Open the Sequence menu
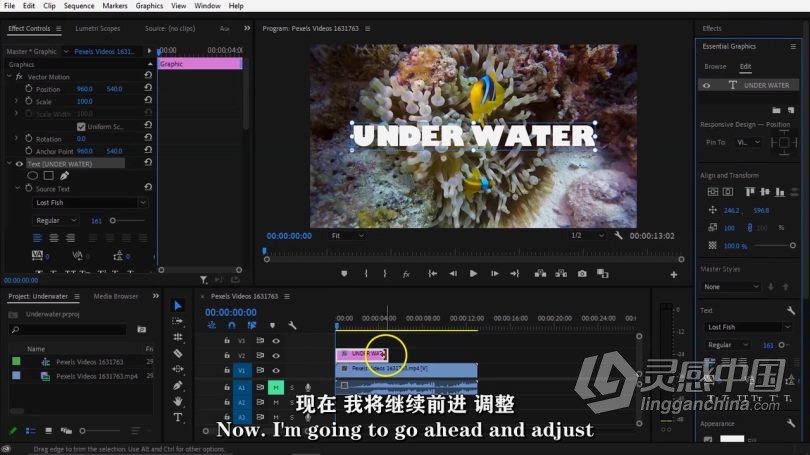This screenshot has height=455, width=810. click(79, 6)
